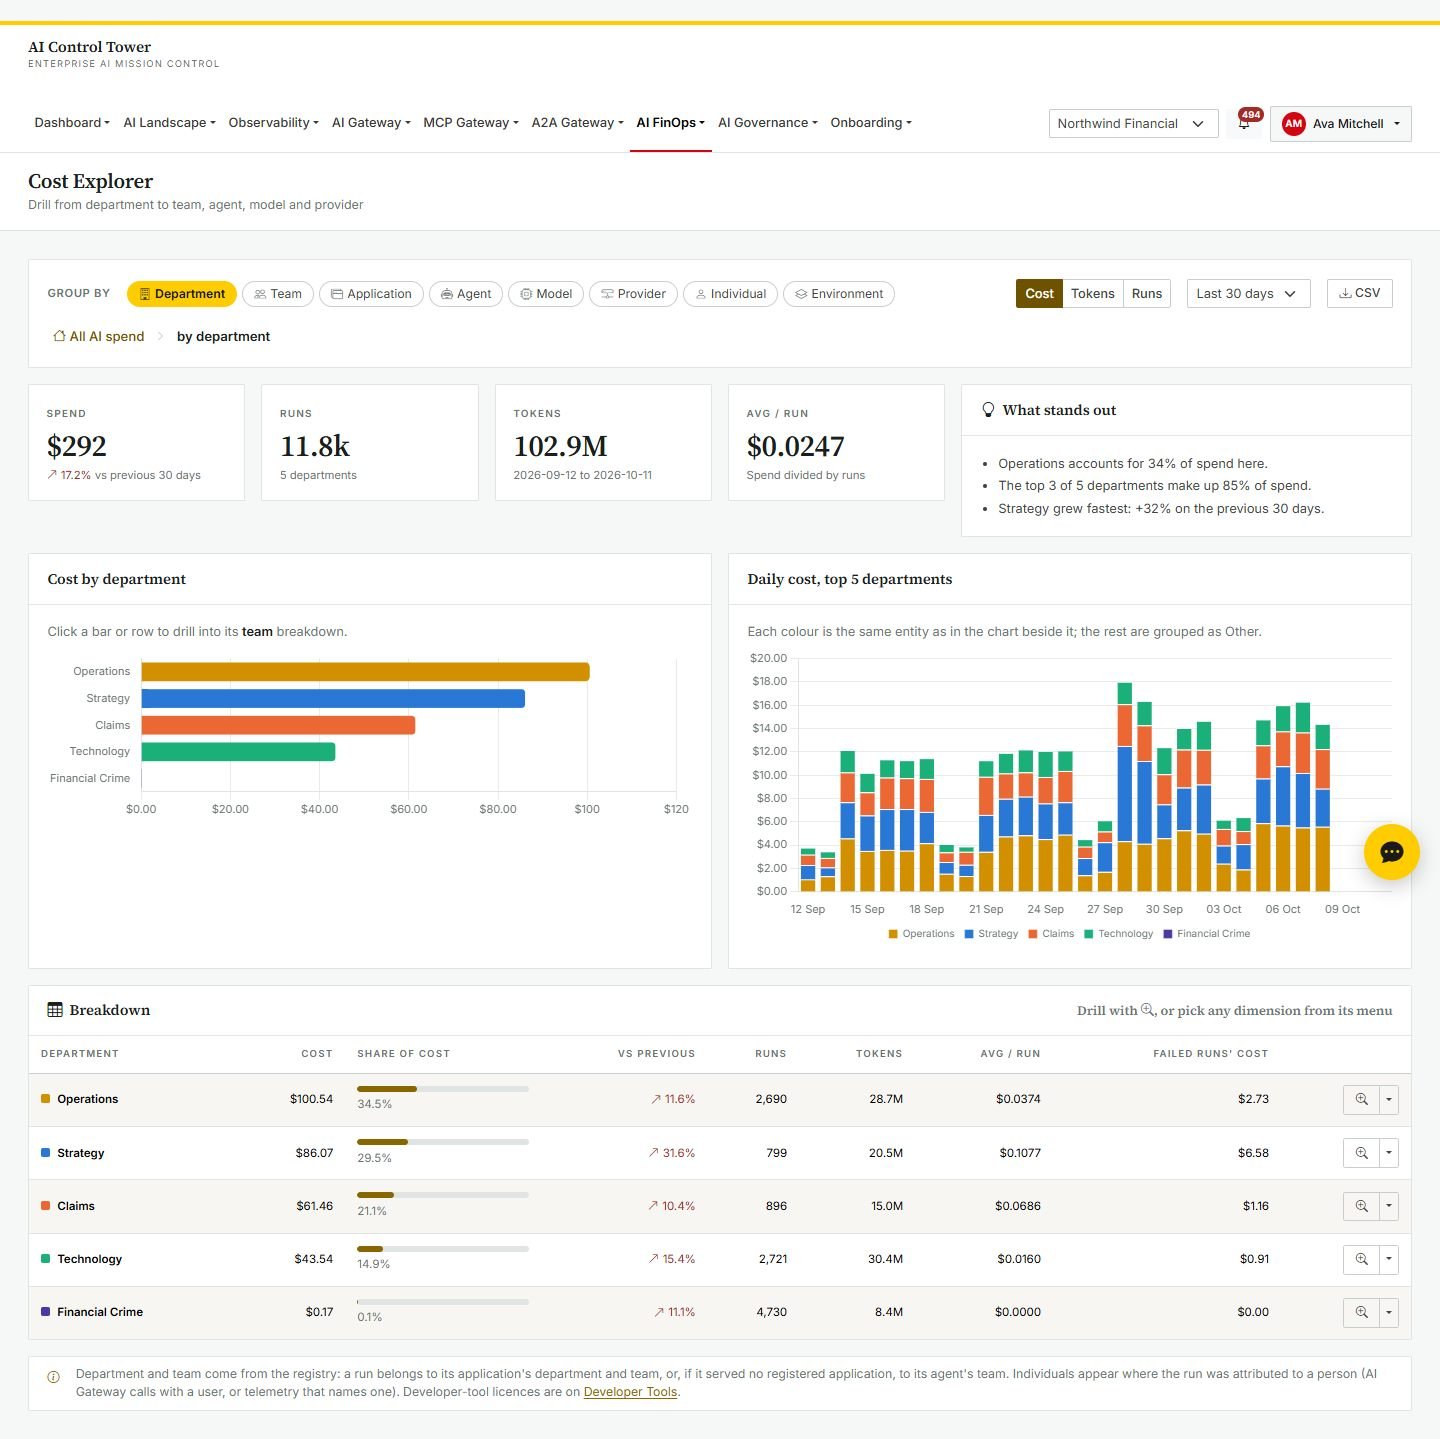This screenshot has width=1440, height=1439.
Task: Switch metric to Runs
Action: point(1146,294)
